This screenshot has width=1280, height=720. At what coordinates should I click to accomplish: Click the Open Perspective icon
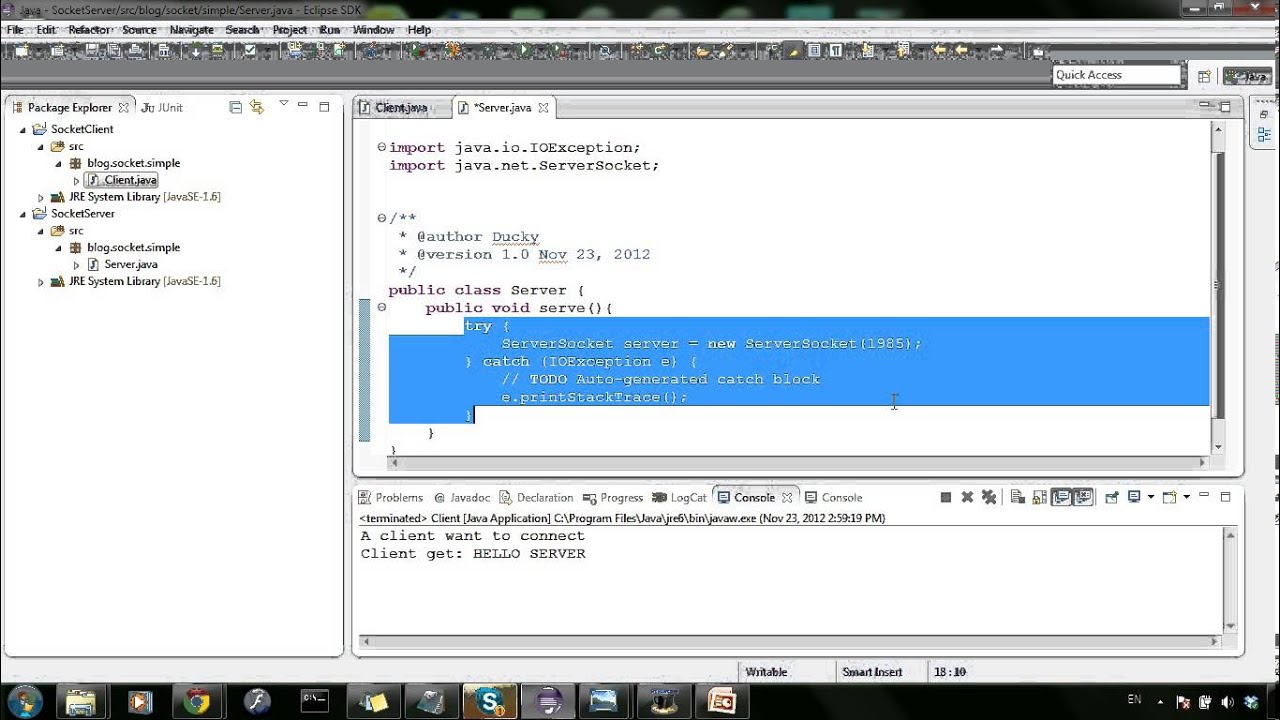click(1204, 76)
